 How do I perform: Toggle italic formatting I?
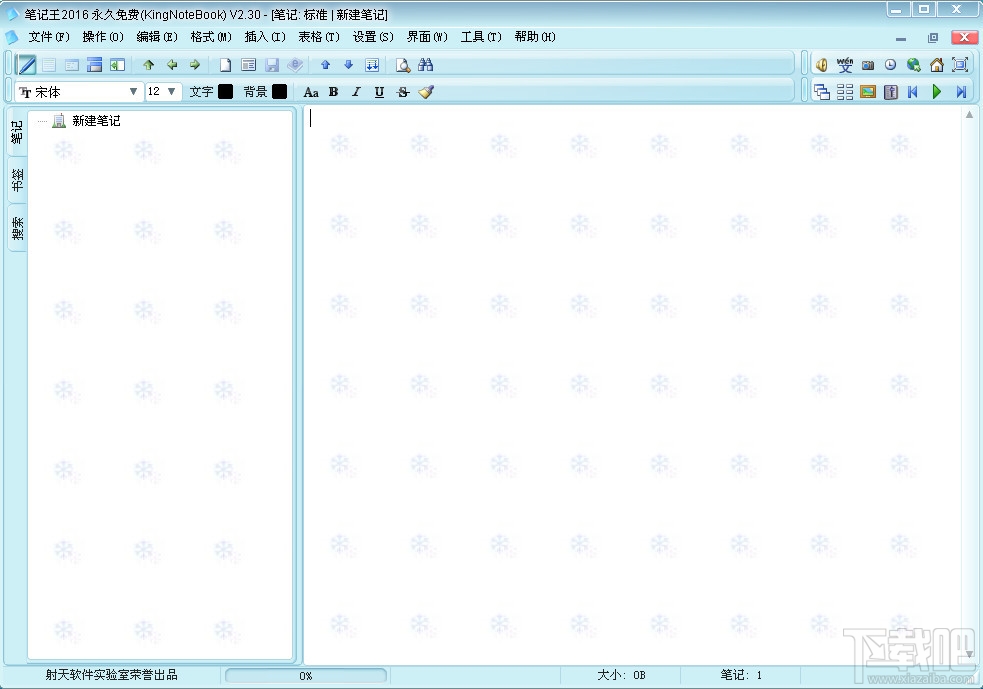(356, 92)
